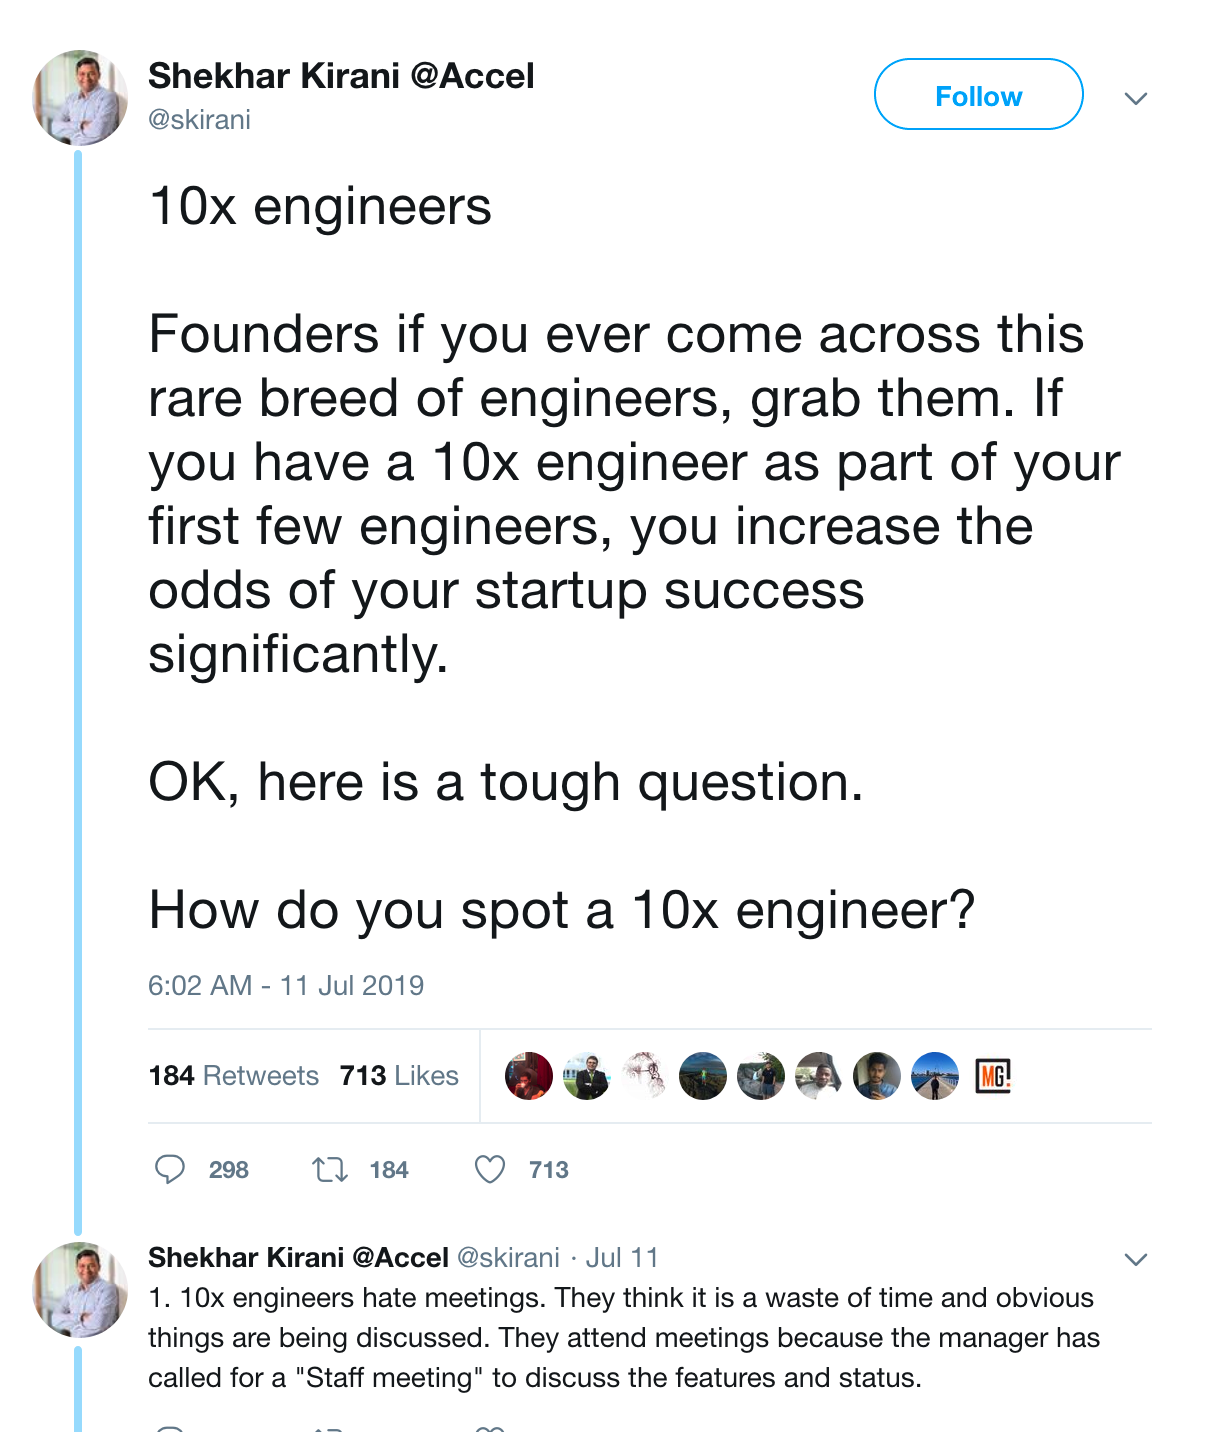1214x1432 pixels.
Task: Like the tweet with the heart icon
Action: [x=490, y=1169]
